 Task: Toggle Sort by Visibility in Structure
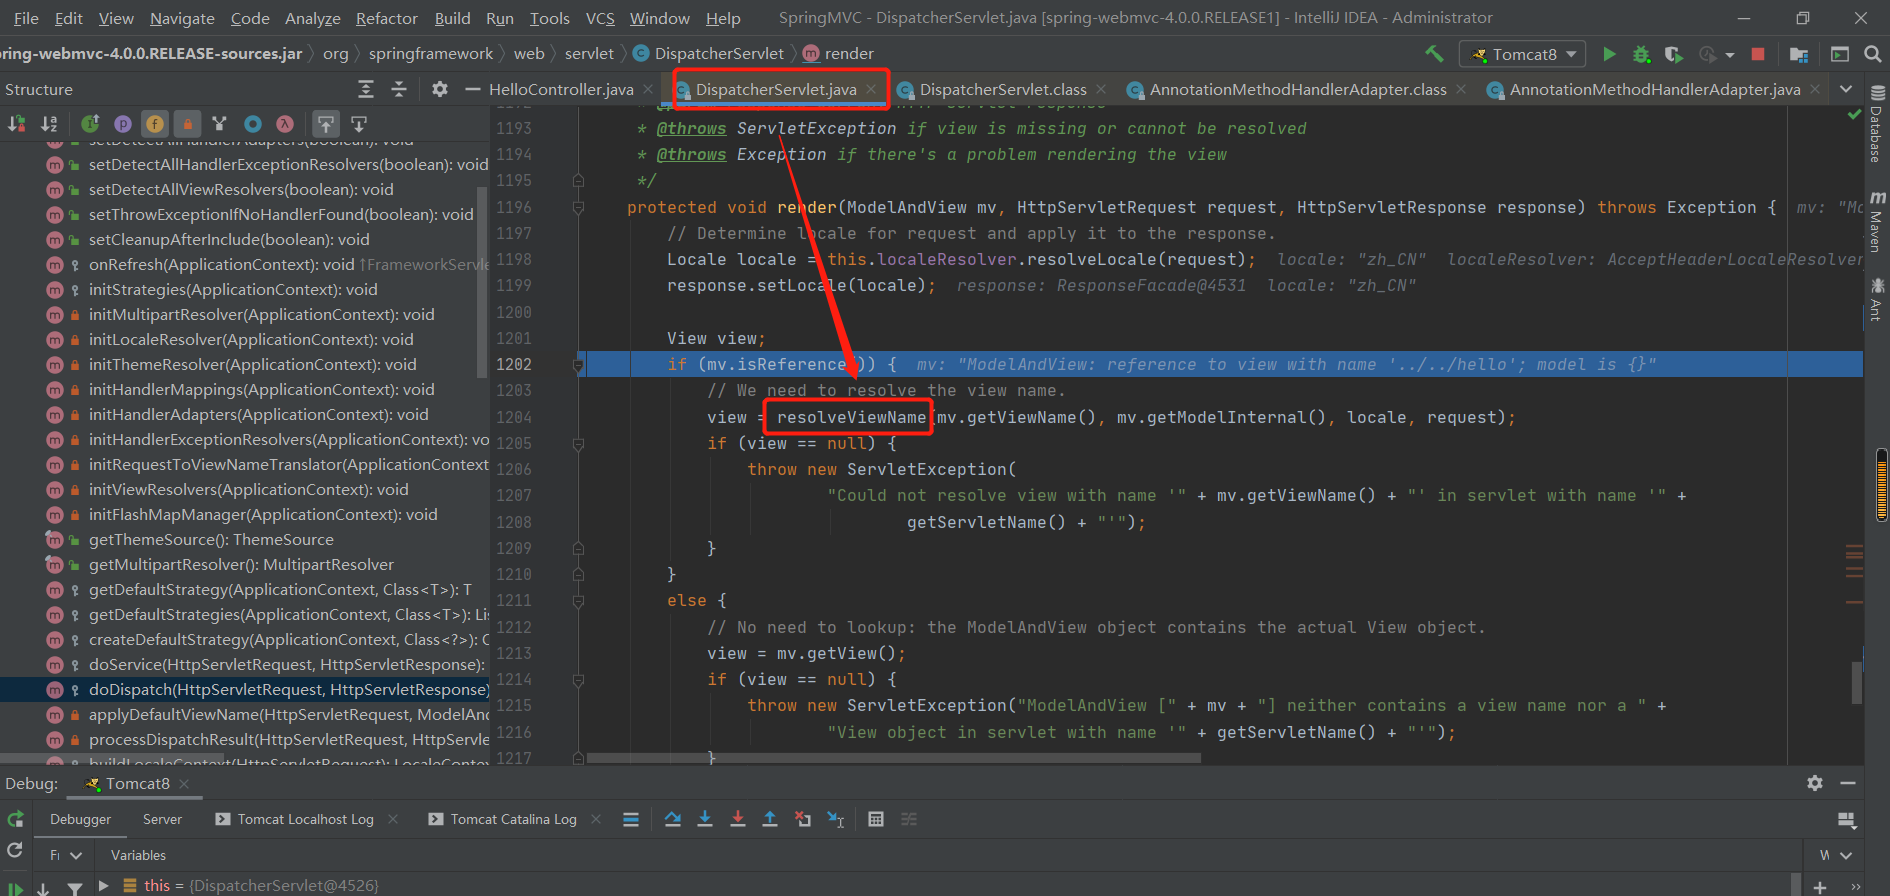(17, 124)
